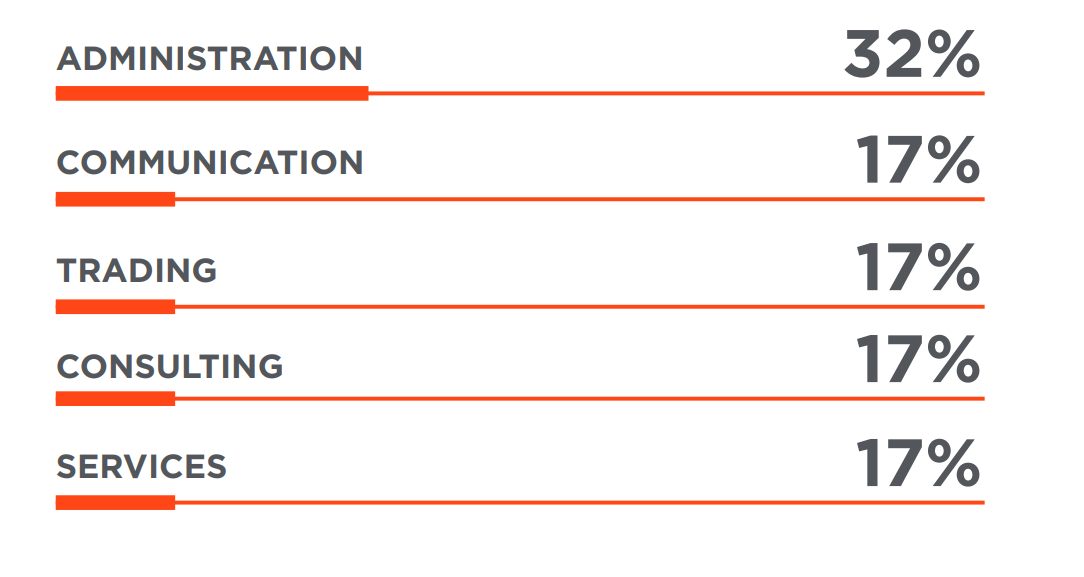
Task: Click the thin unfilled Administration track line
Action: tap(676, 93)
